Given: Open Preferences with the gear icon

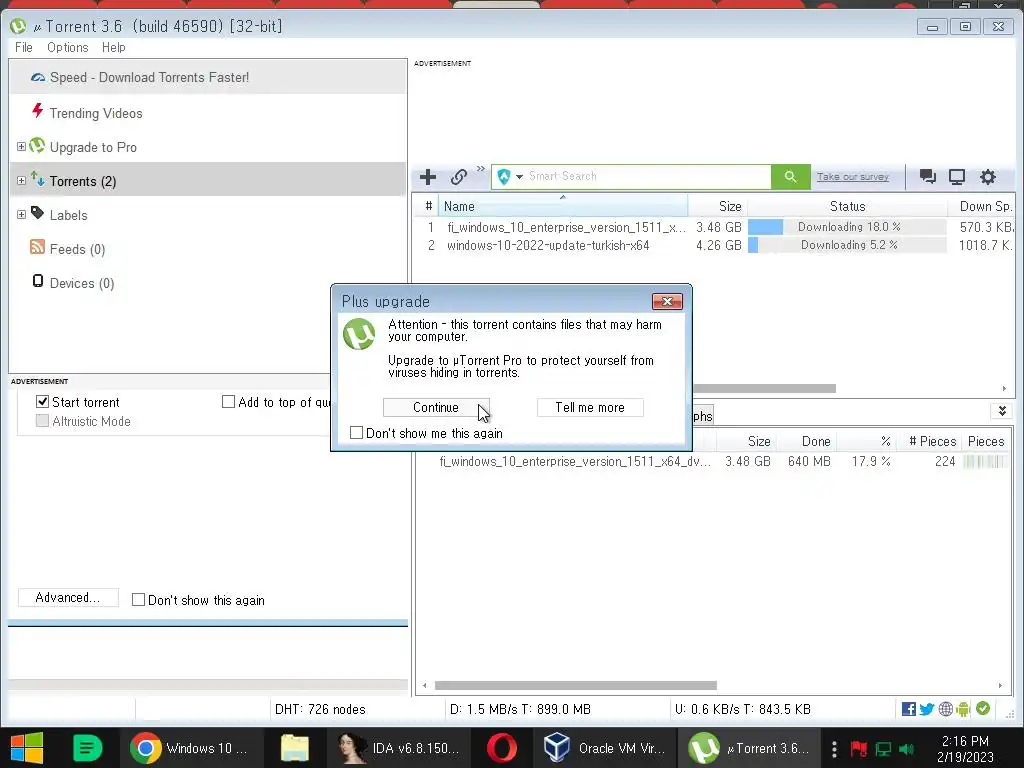Looking at the screenshot, I should point(987,176).
